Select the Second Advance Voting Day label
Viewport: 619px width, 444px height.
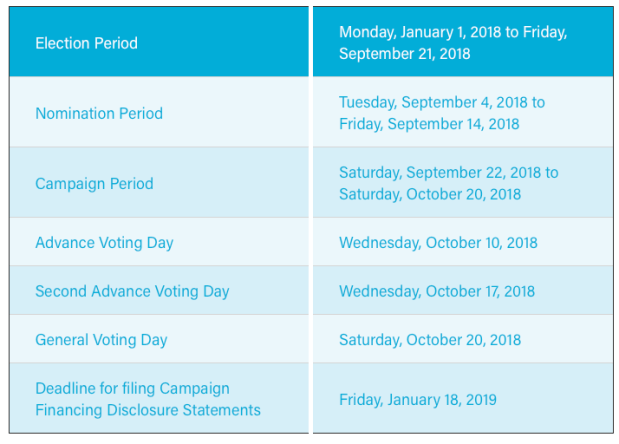point(132,292)
